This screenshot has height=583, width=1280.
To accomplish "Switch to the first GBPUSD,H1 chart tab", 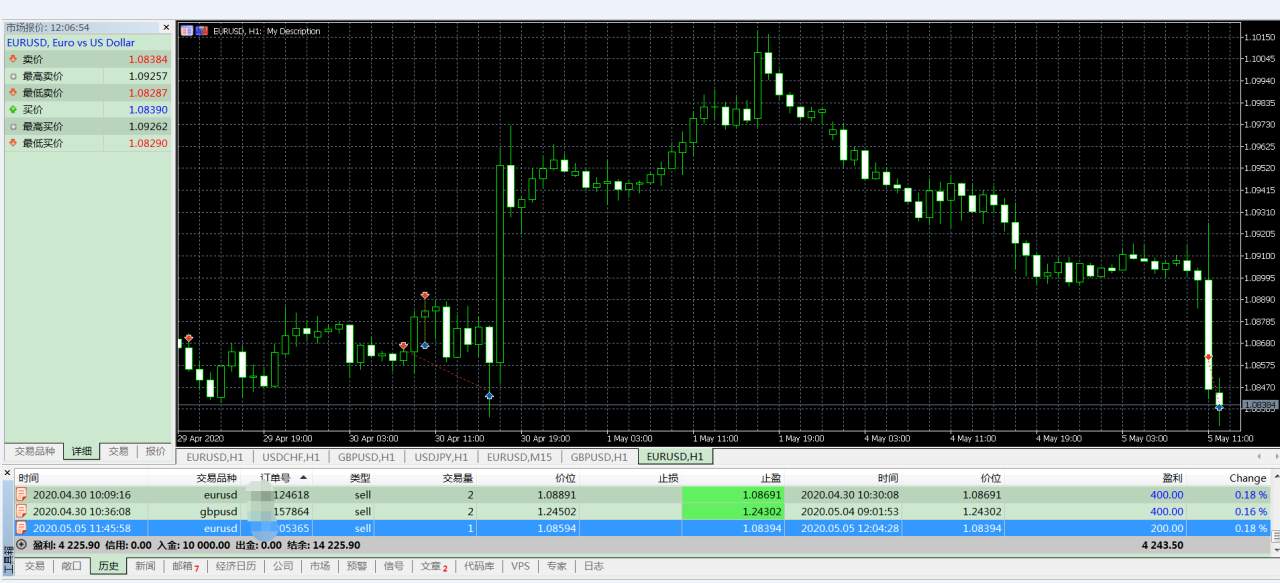I will 367,457.
